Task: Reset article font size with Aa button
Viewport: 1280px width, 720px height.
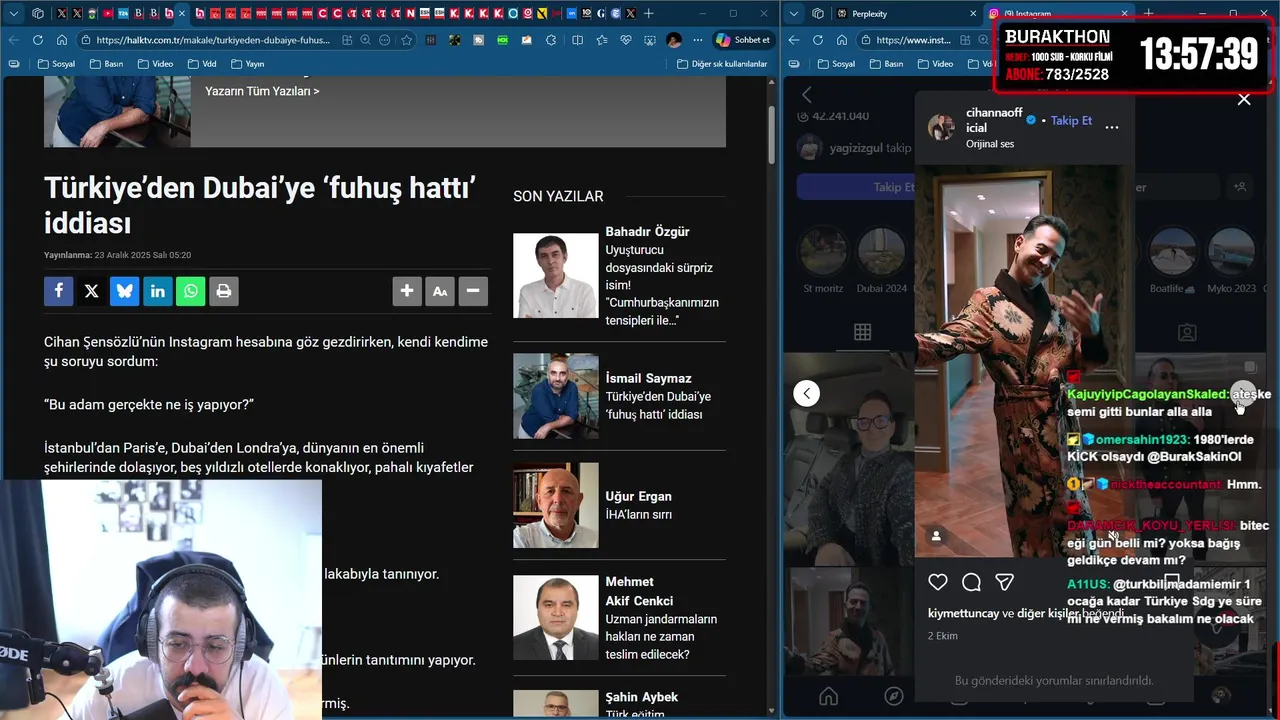Action: click(x=440, y=291)
